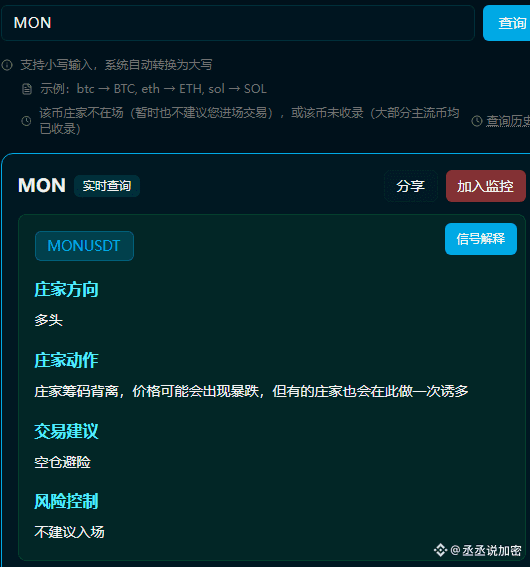This screenshot has width=530, height=567.
Task: Click the @丞丞说加密 watermark text
Action: tap(486, 550)
